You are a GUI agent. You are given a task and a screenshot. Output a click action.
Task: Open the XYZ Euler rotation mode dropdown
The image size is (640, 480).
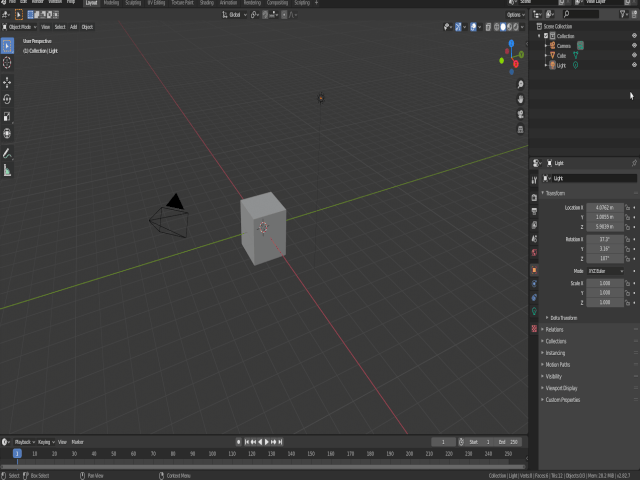tap(605, 271)
